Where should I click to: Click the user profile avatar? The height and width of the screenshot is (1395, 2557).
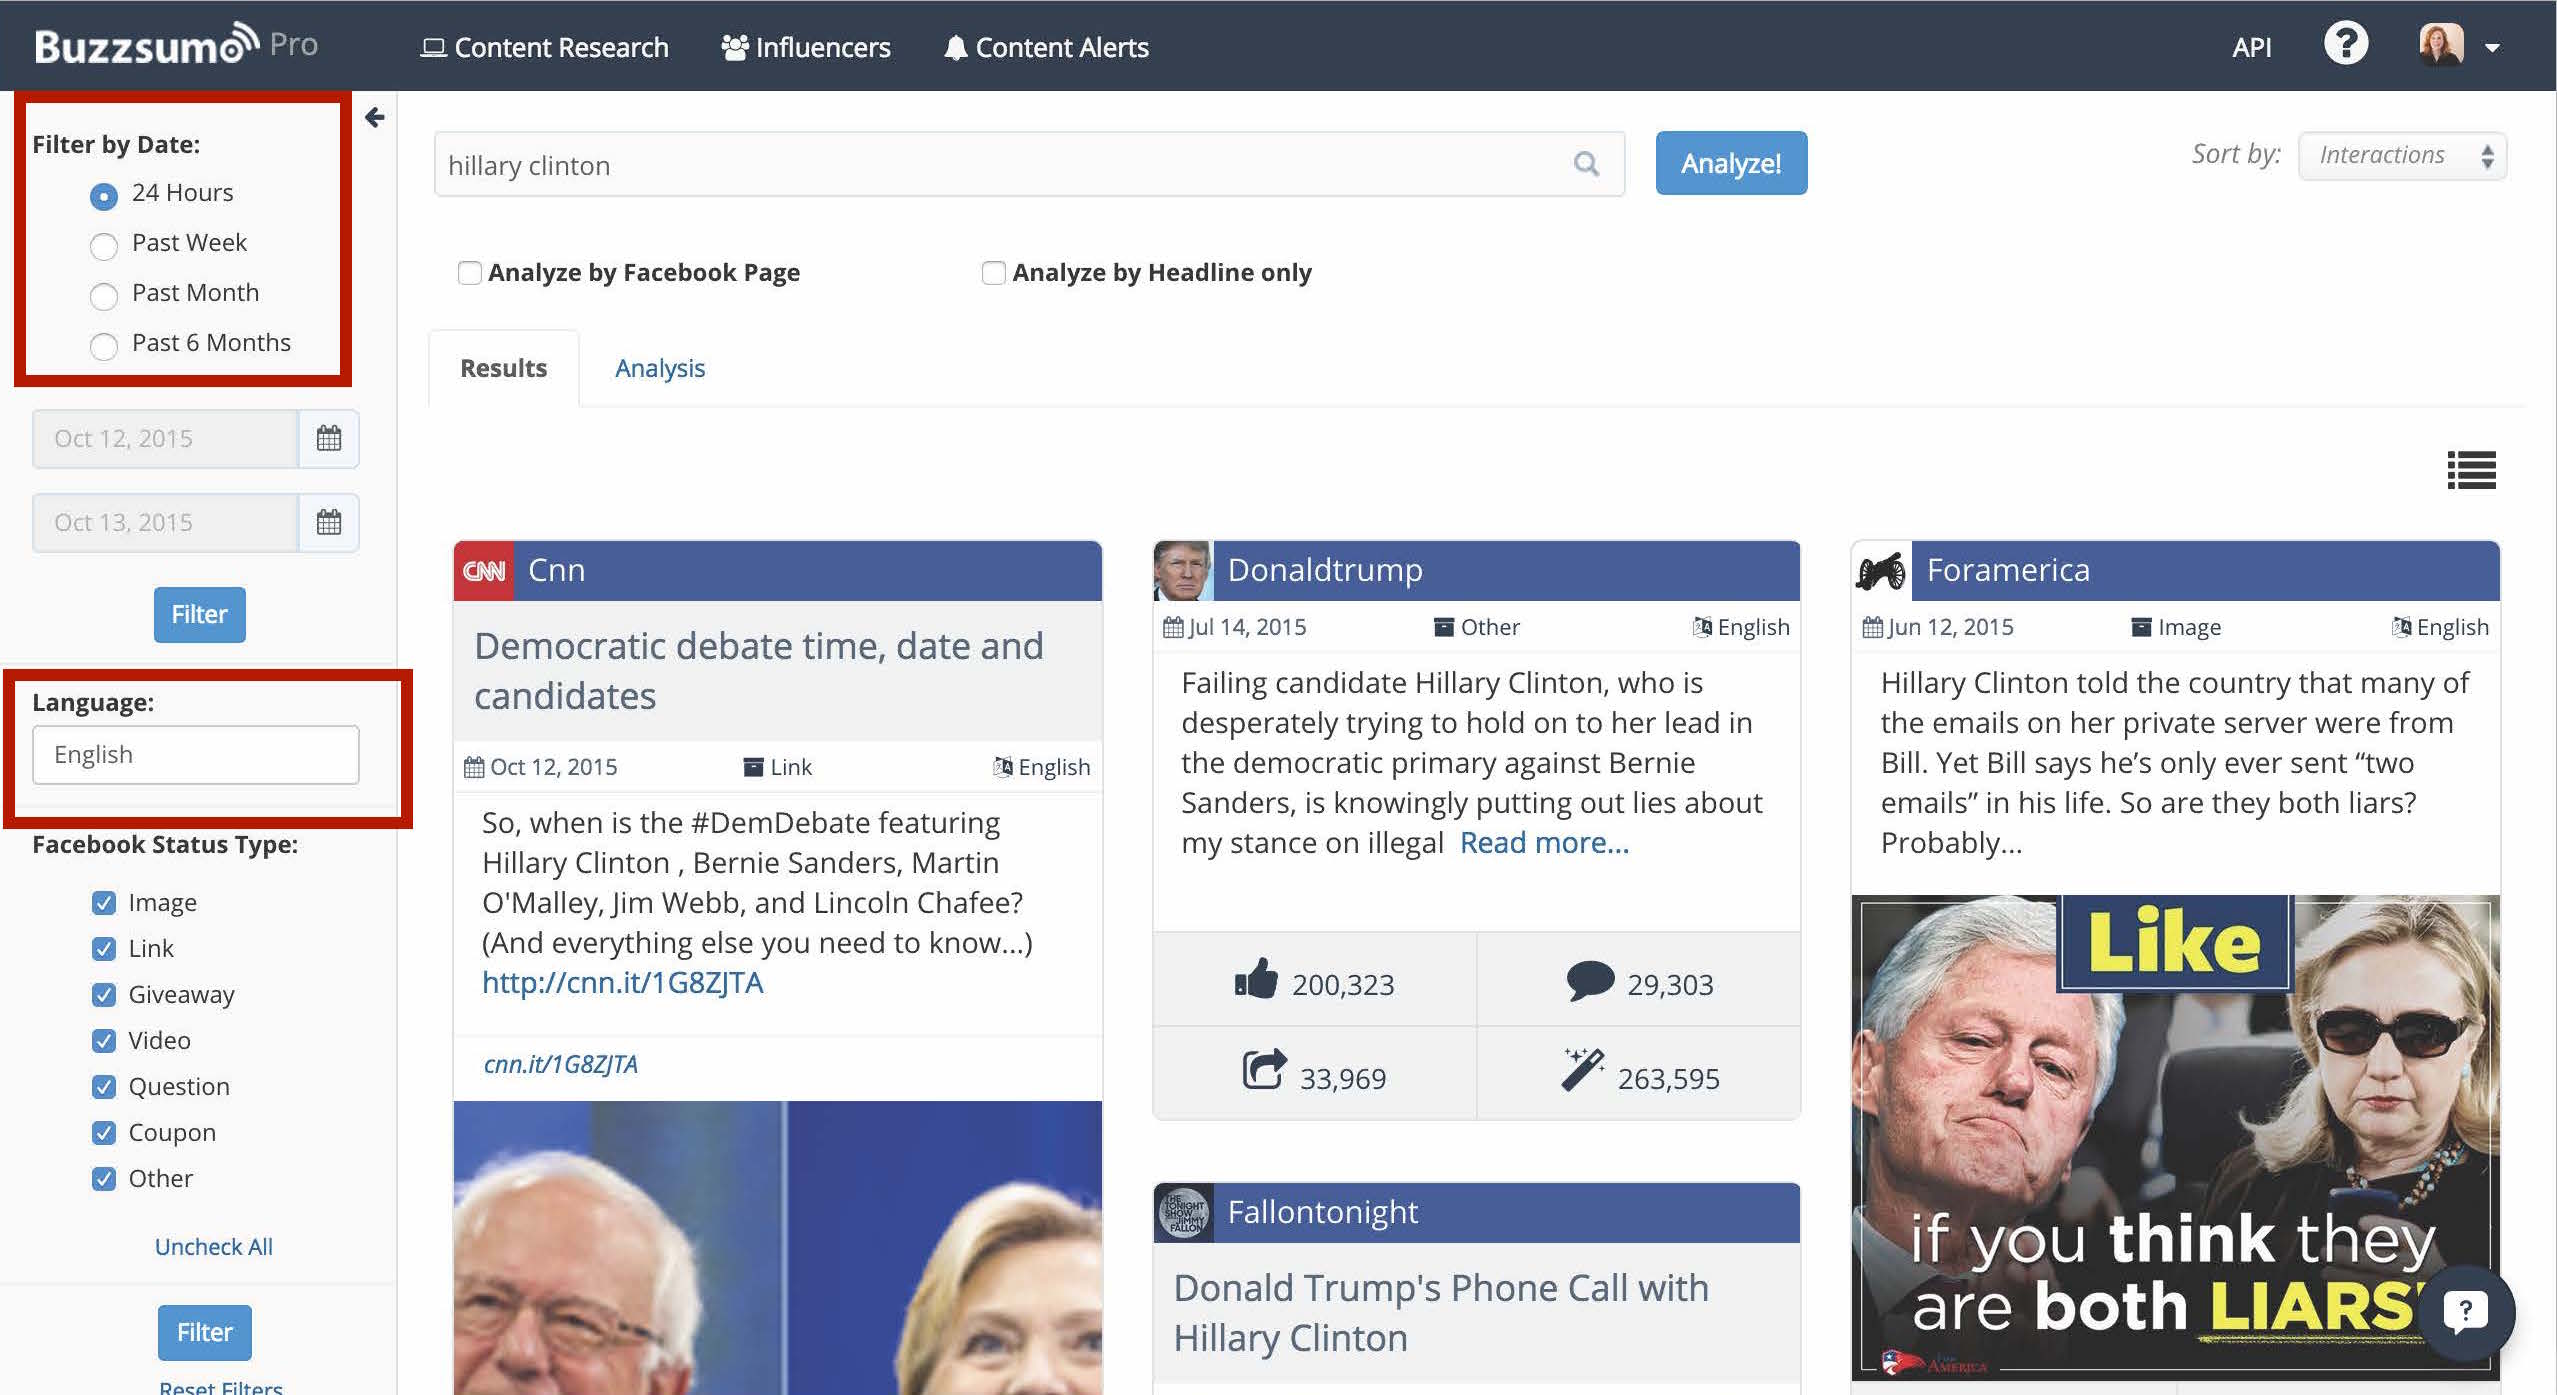[x=2441, y=45]
